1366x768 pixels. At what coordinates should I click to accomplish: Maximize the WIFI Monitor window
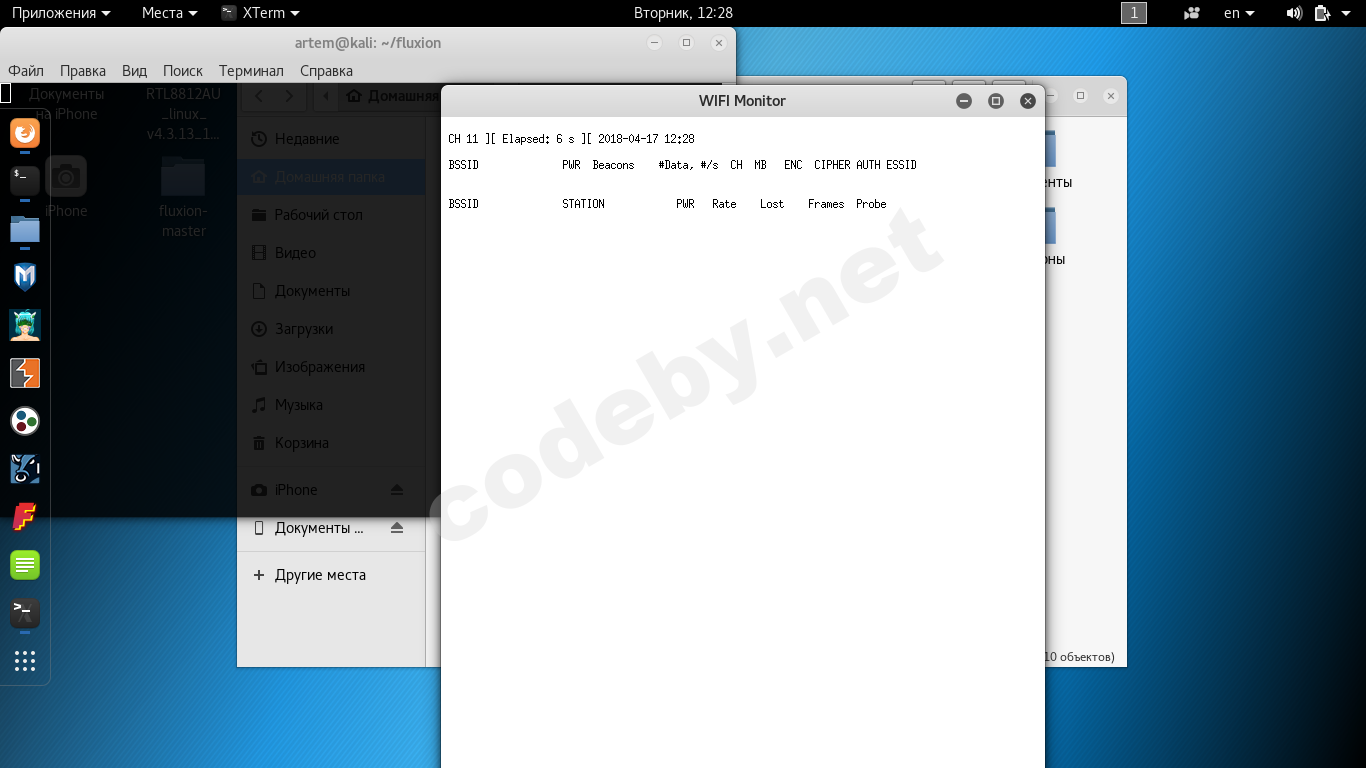(996, 101)
